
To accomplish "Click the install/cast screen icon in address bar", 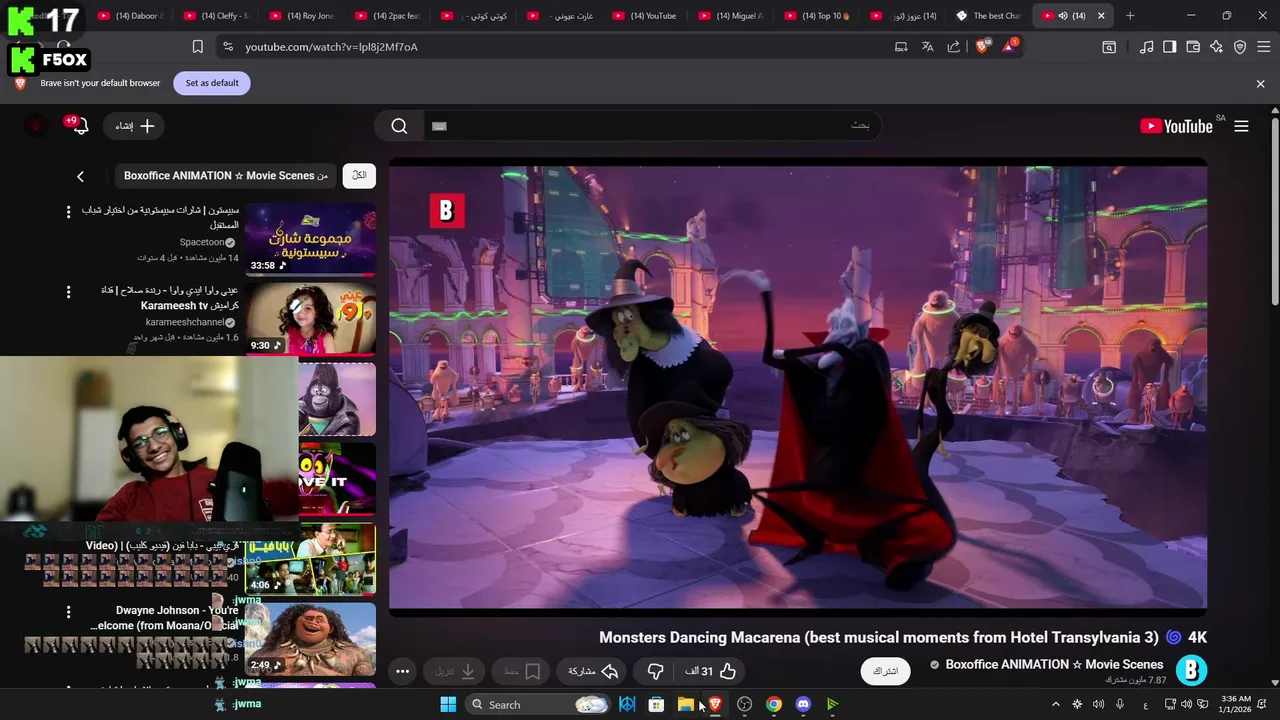I will [901, 47].
